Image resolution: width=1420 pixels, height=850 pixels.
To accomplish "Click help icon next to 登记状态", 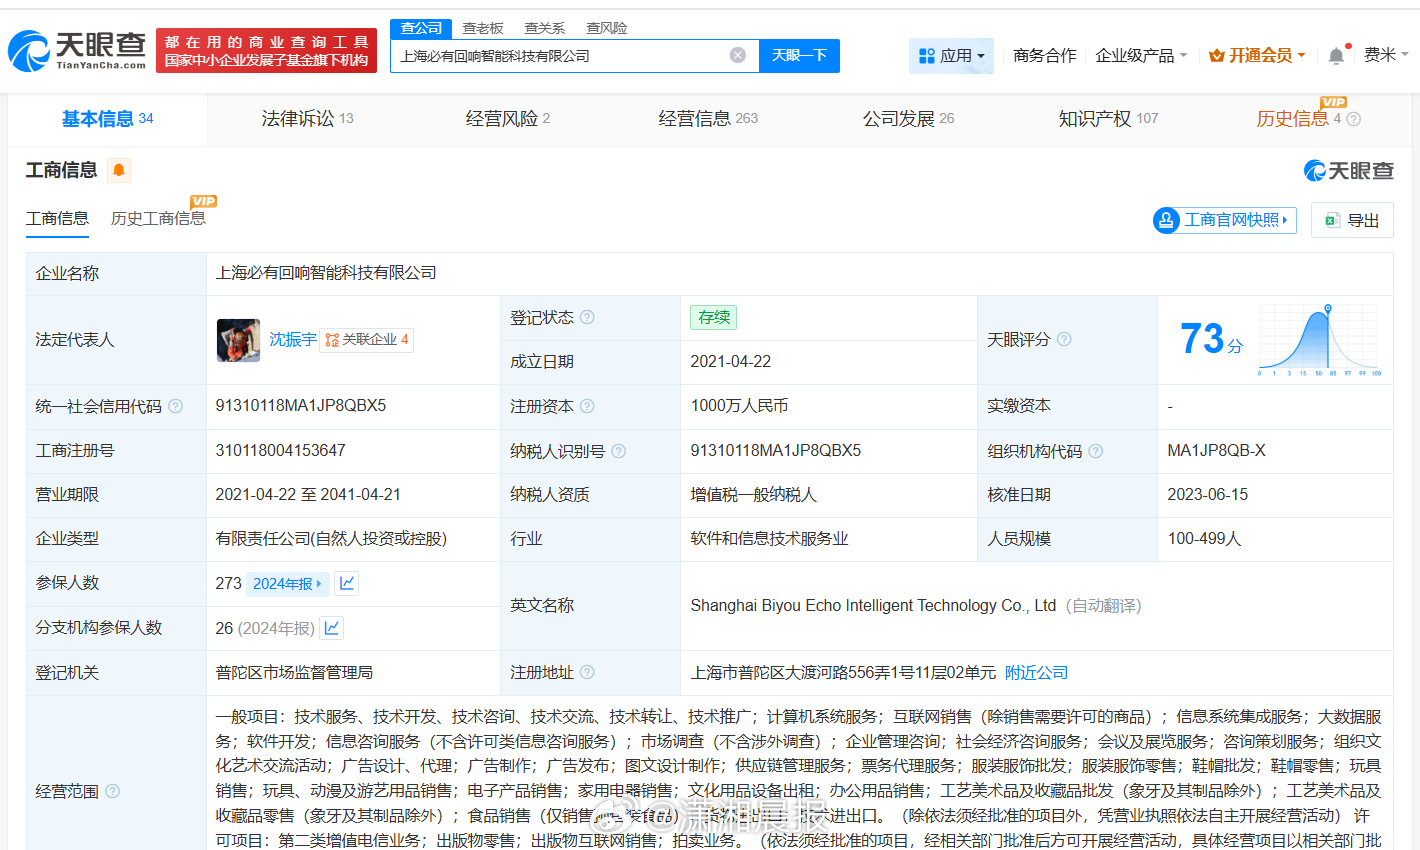I will [x=587, y=317].
